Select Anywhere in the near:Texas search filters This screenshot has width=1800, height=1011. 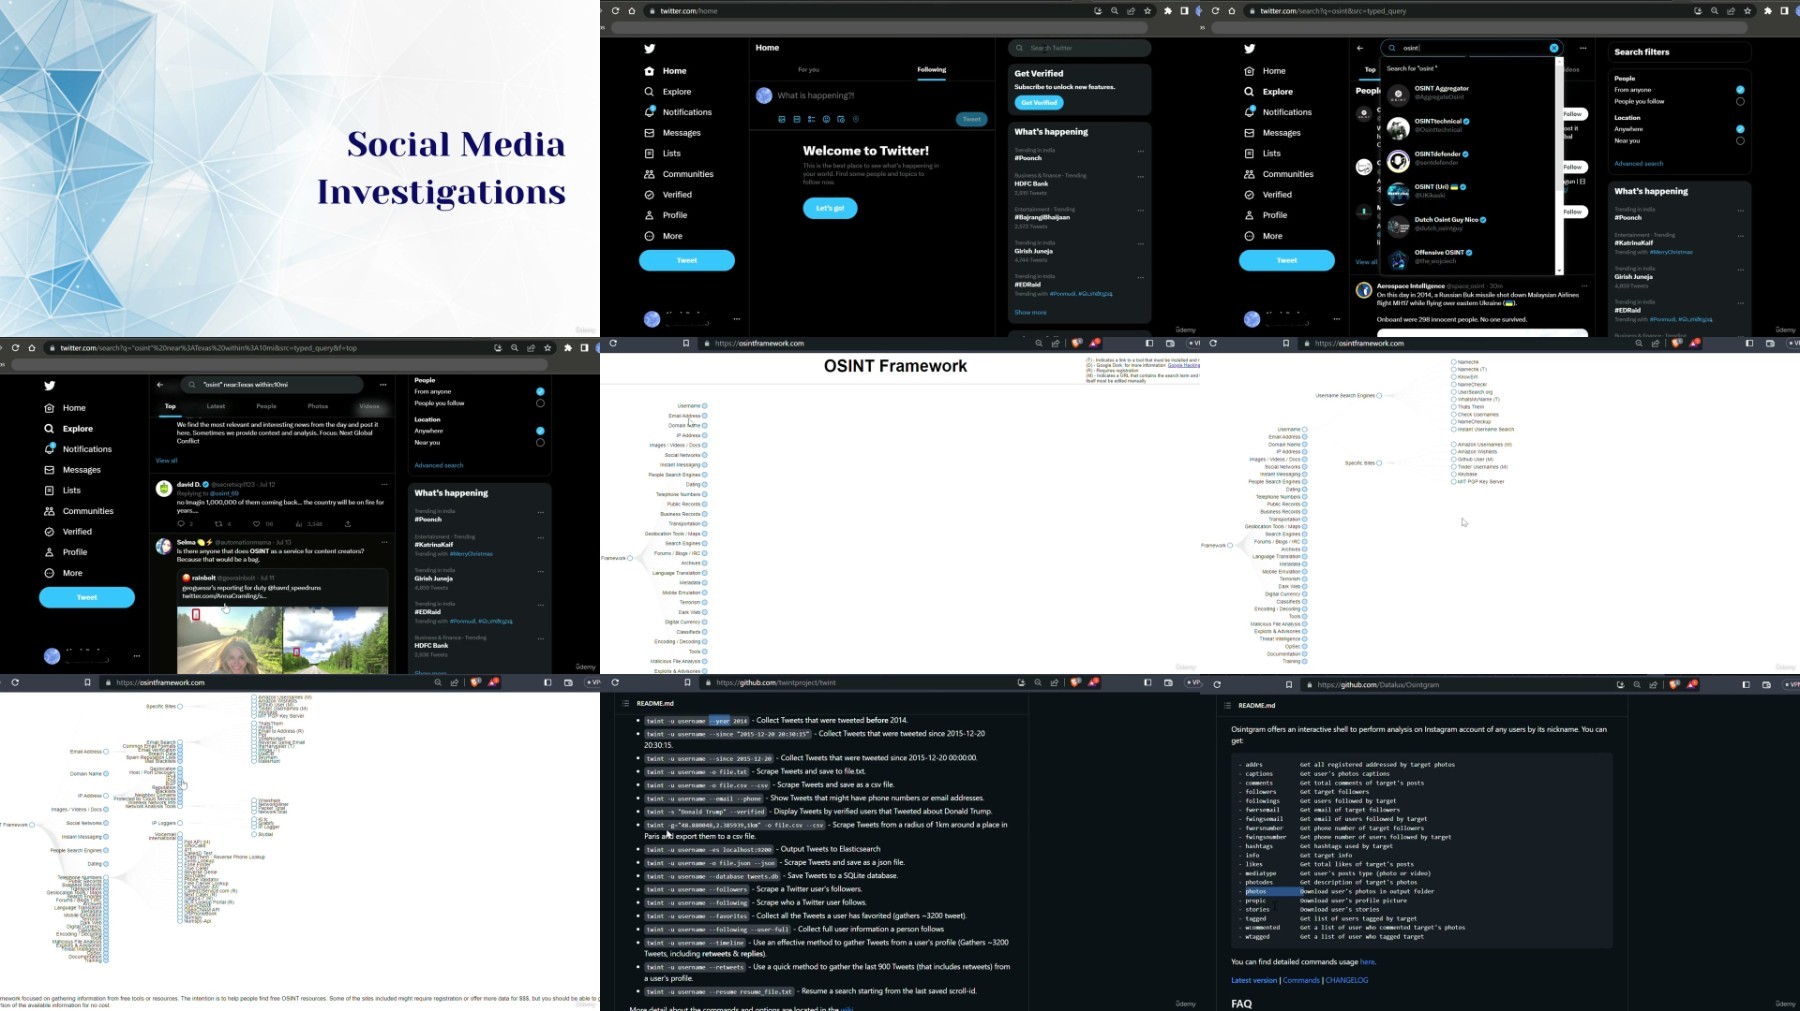[x=540, y=431]
